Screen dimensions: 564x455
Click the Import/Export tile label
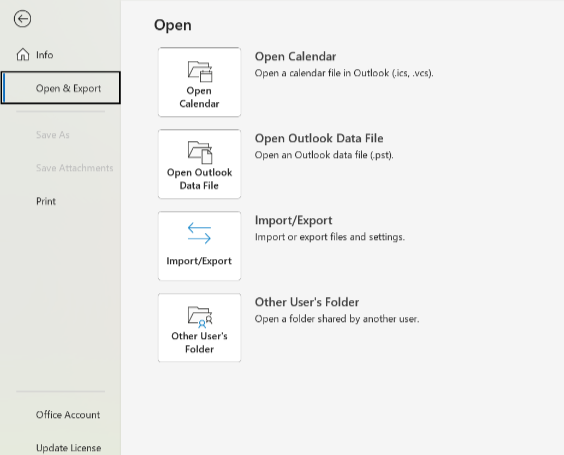tap(199, 261)
